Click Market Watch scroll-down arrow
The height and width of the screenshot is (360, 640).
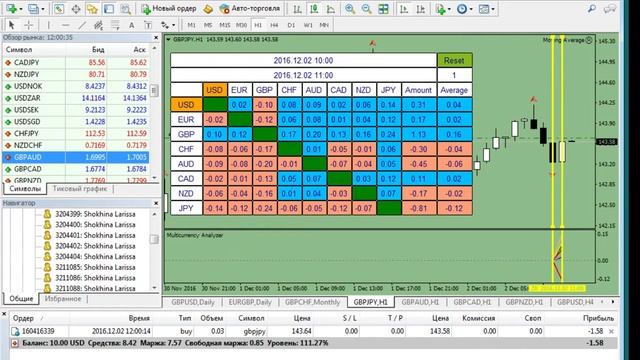[x=154, y=178]
